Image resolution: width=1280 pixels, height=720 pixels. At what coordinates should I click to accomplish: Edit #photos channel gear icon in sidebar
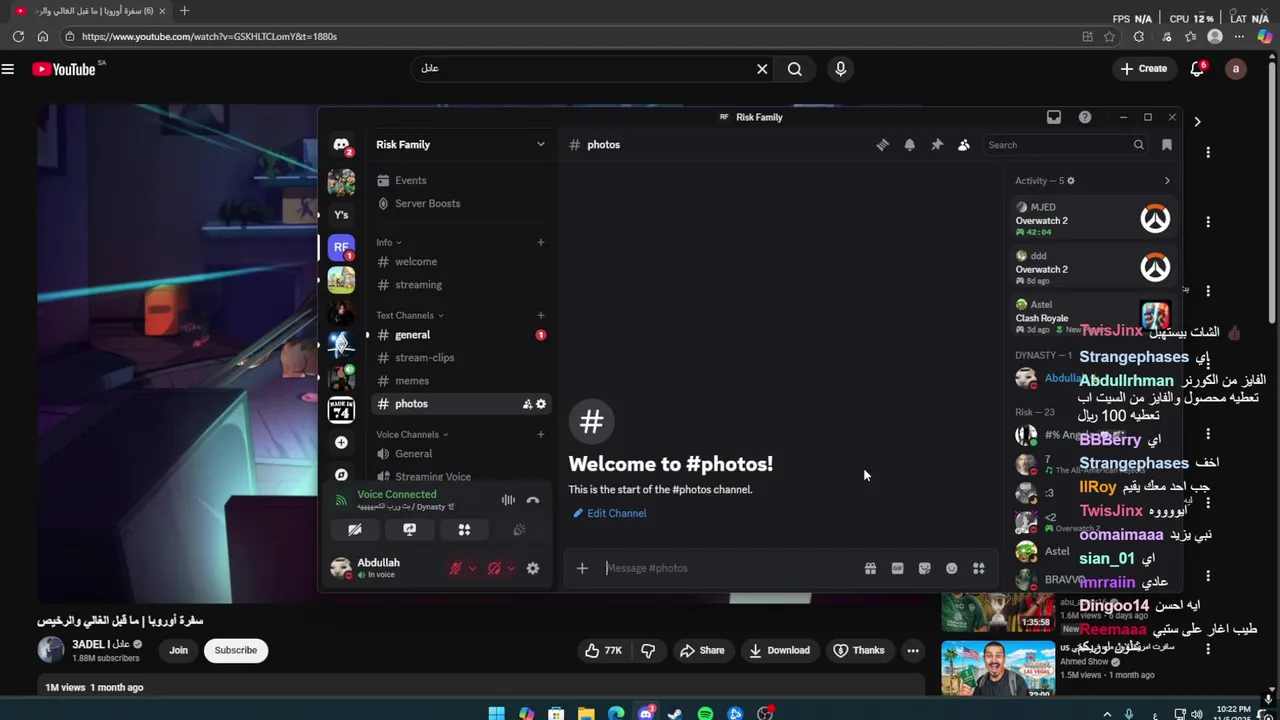[541, 404]
